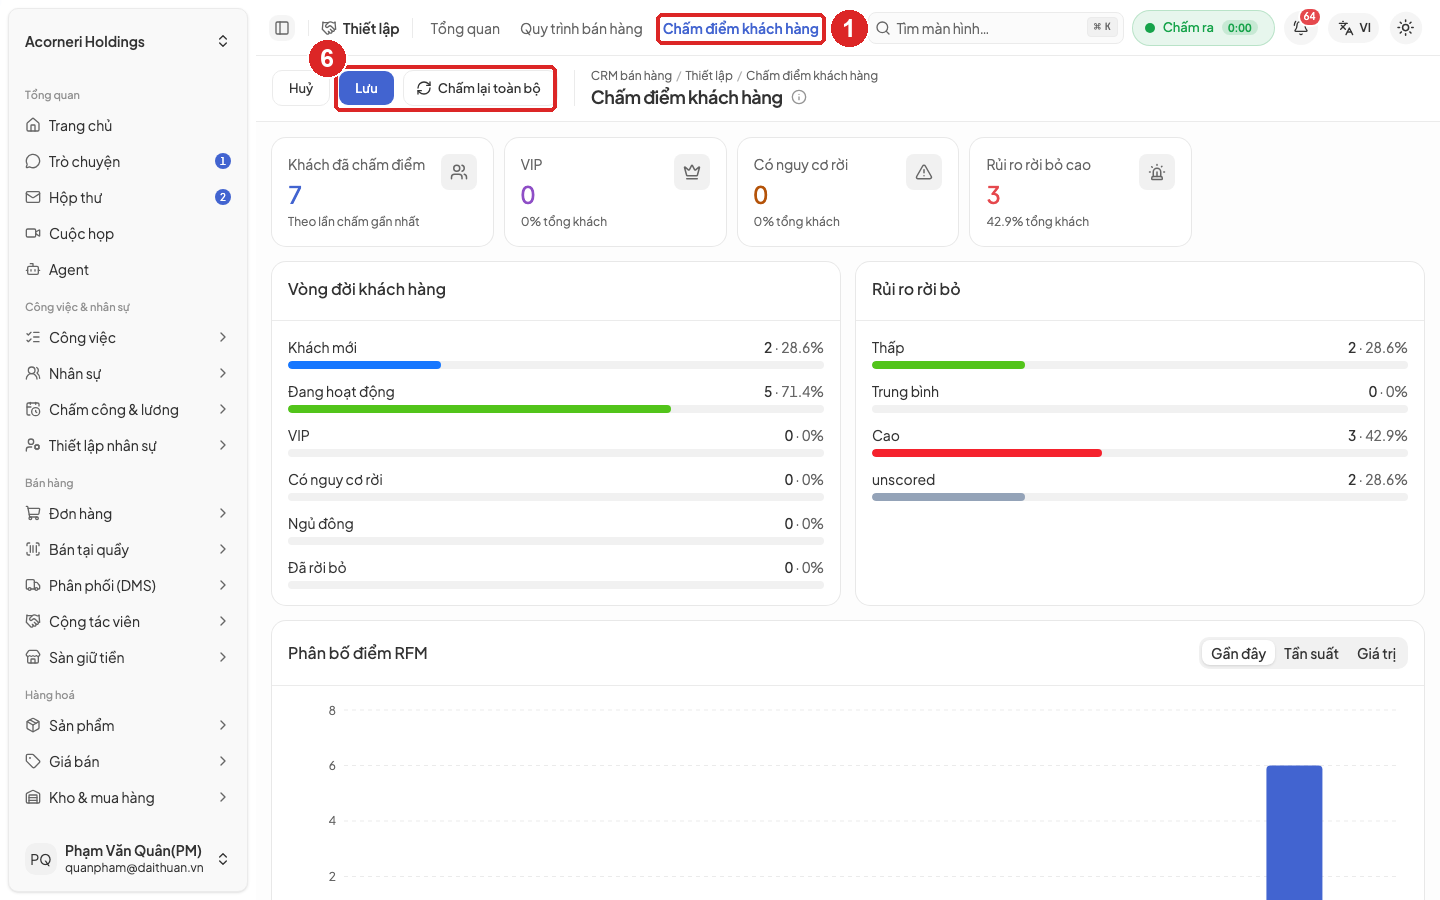The image size is (1440, 900).
Task: Click the Thiết lập section icon in top bar
Action: (x=329, y=28)
